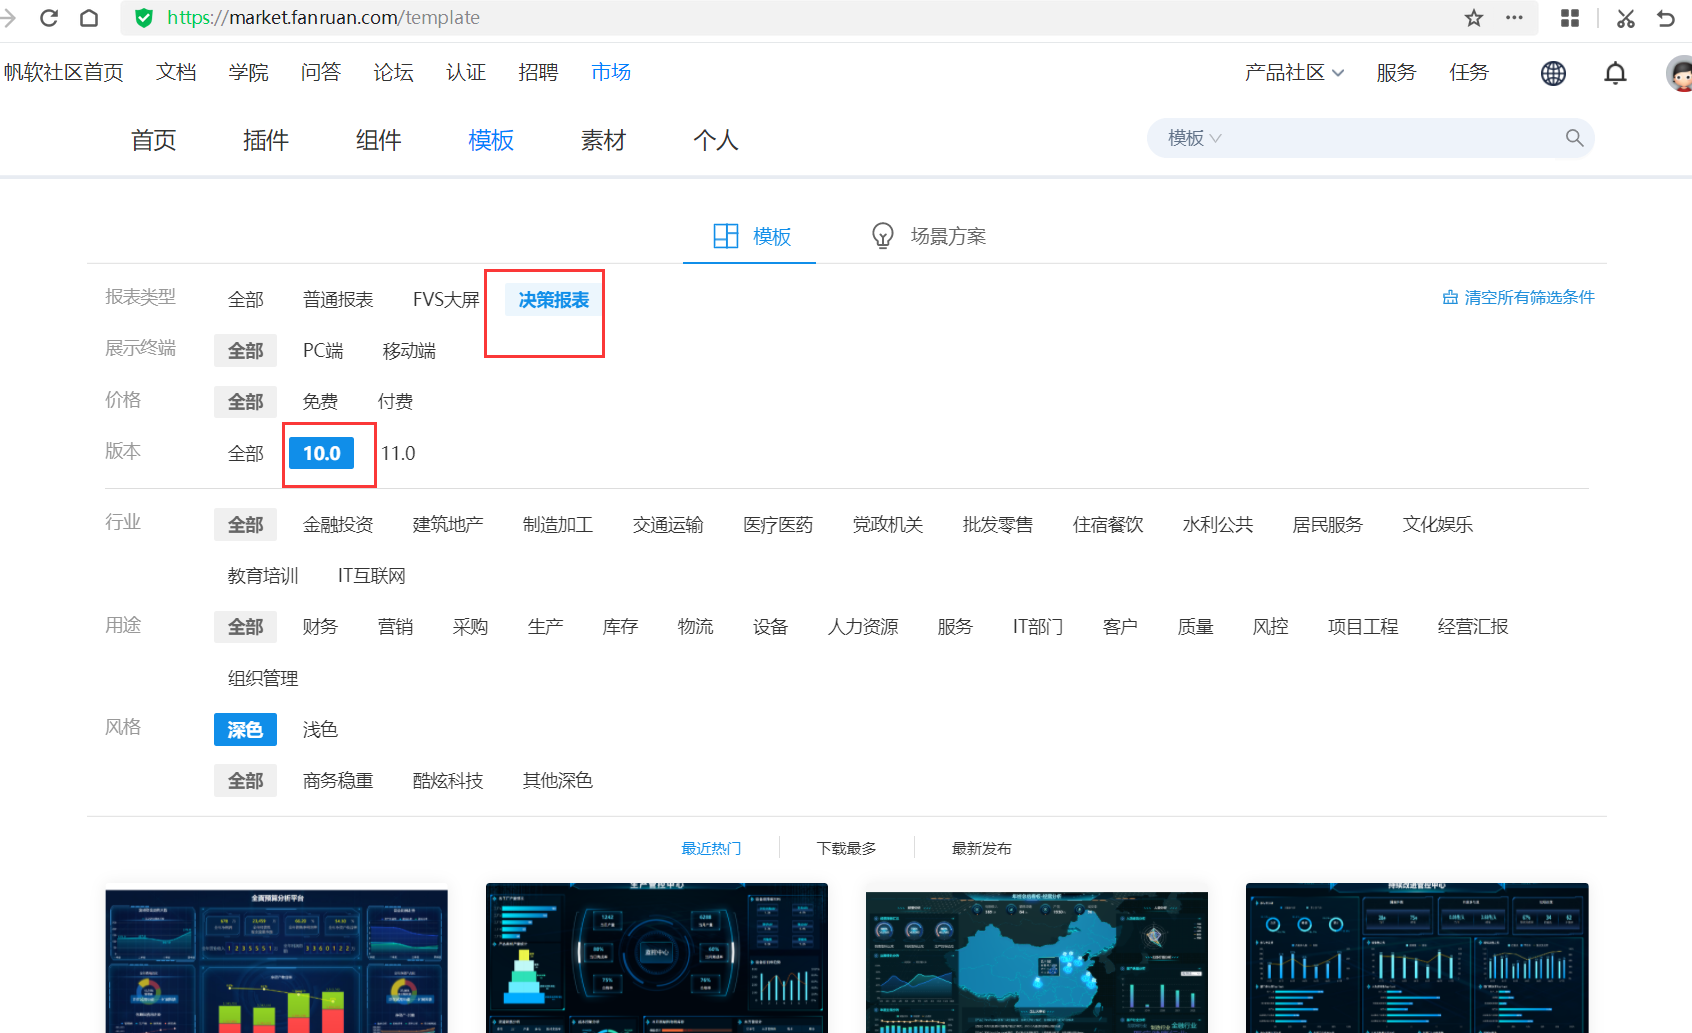Click the browser address bar URL
The width and height of the screenshot is (1692, 1033).
tap(323, 18)
